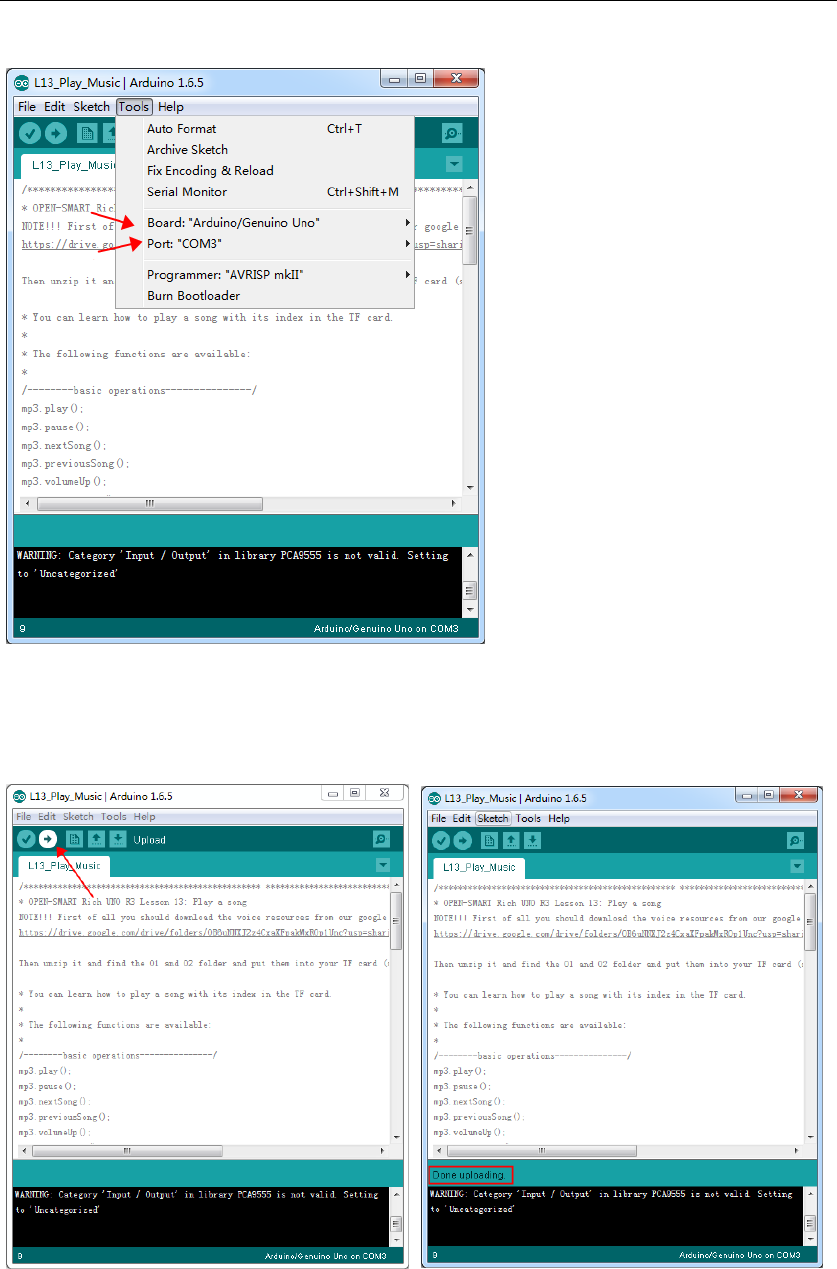
Task: Click Save sketch icon in Done uploading window
Action: (x=532, y=841)
